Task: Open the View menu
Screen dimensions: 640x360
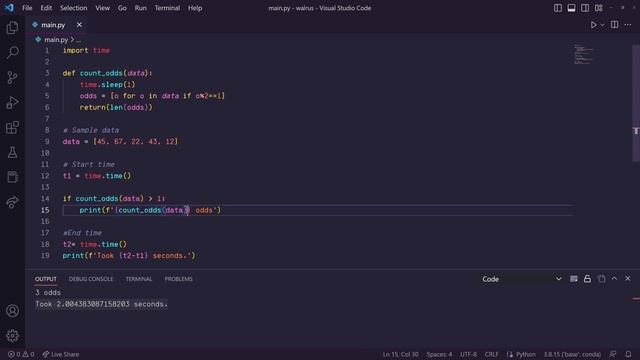Action: pos(102,8)
